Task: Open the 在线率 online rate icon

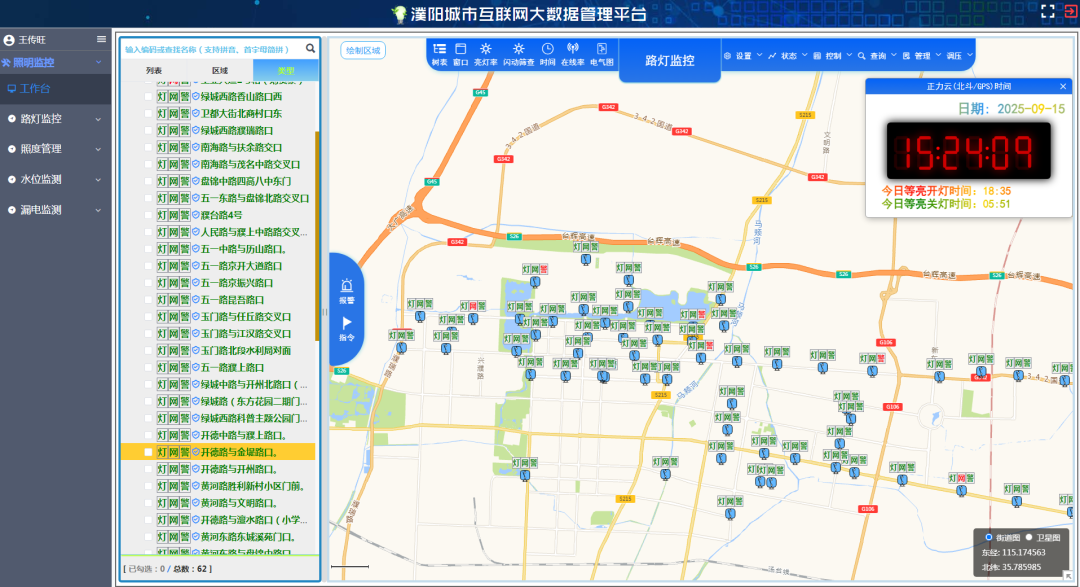Action: [x=573, y=49]
